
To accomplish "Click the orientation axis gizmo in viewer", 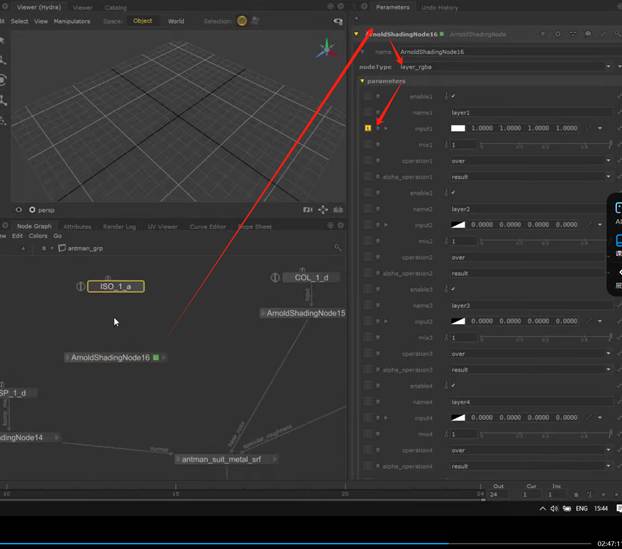I will [326, 48].
